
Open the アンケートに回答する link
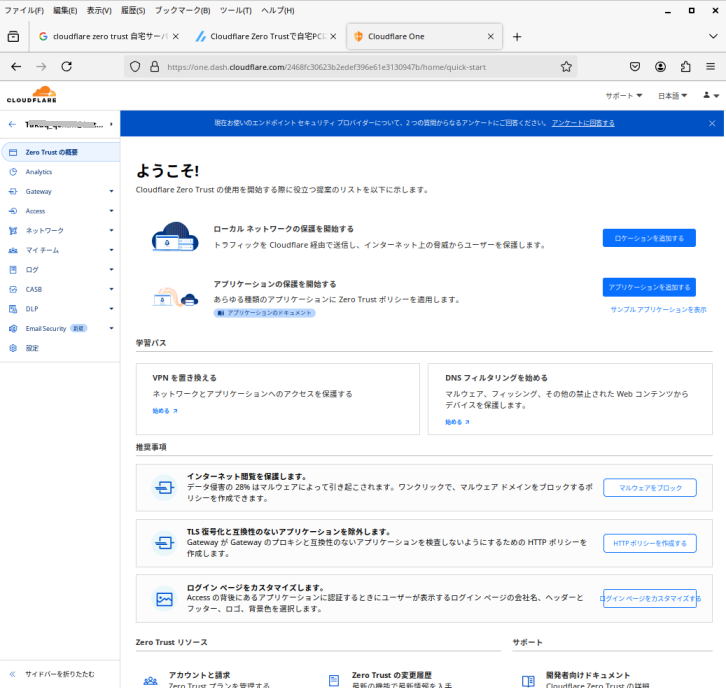pos(583,123)
